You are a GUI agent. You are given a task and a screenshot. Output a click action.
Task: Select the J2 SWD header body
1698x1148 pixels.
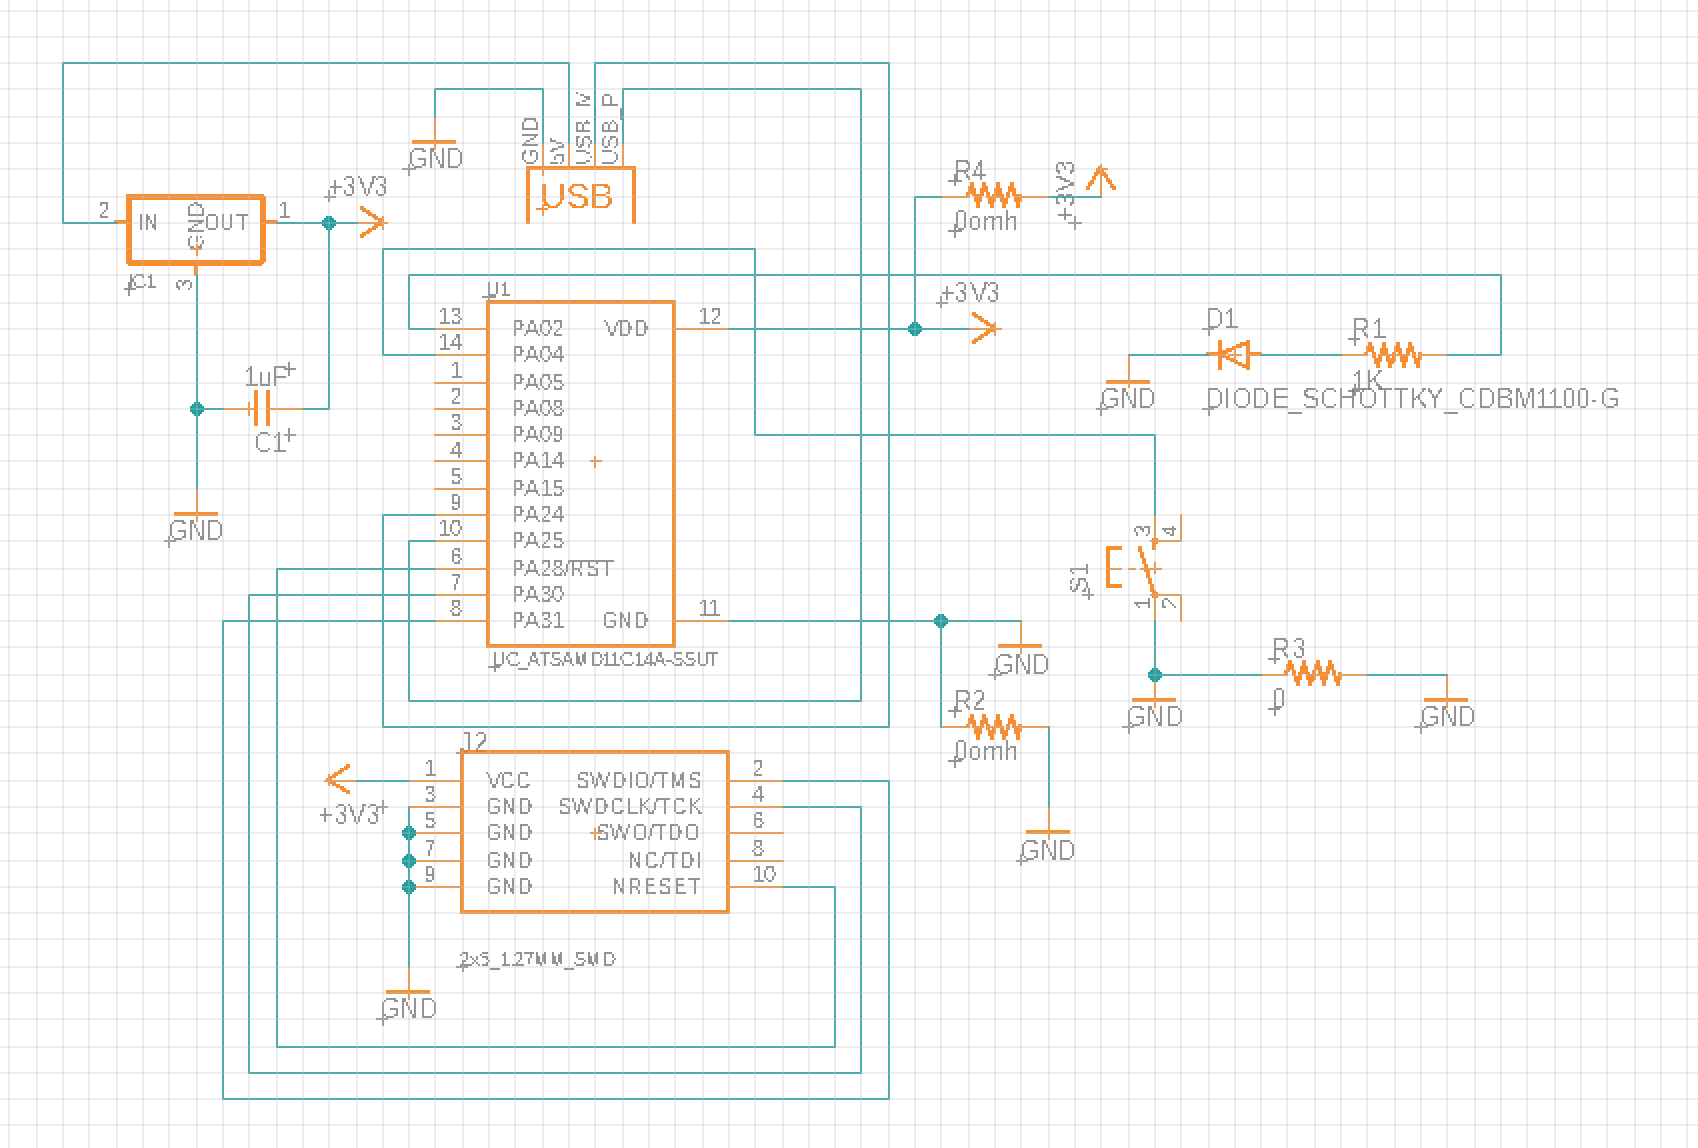[x=594, y=832]
